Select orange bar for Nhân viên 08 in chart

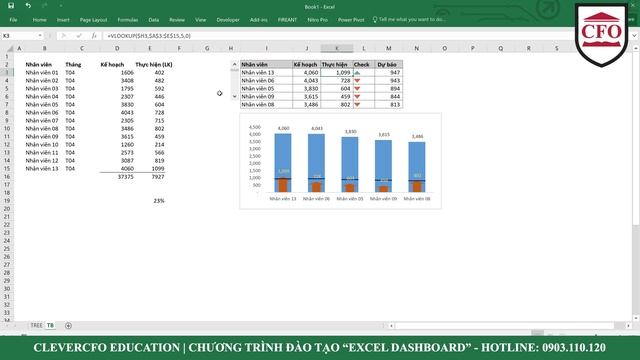(x=417, y=187)
